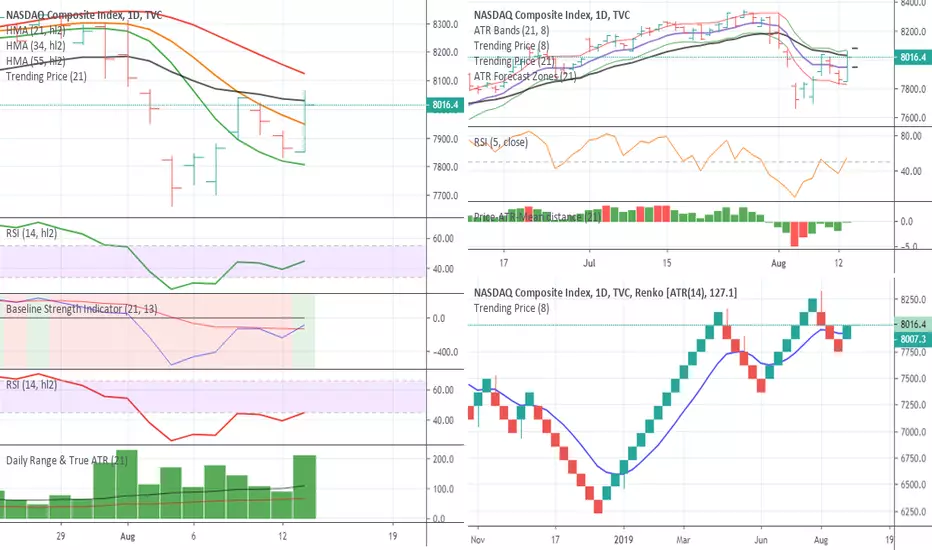Screen dimensions: 932x550
Task: Click 8300.0 on the HMA chart price axis
Action: [x=445, y=24]
